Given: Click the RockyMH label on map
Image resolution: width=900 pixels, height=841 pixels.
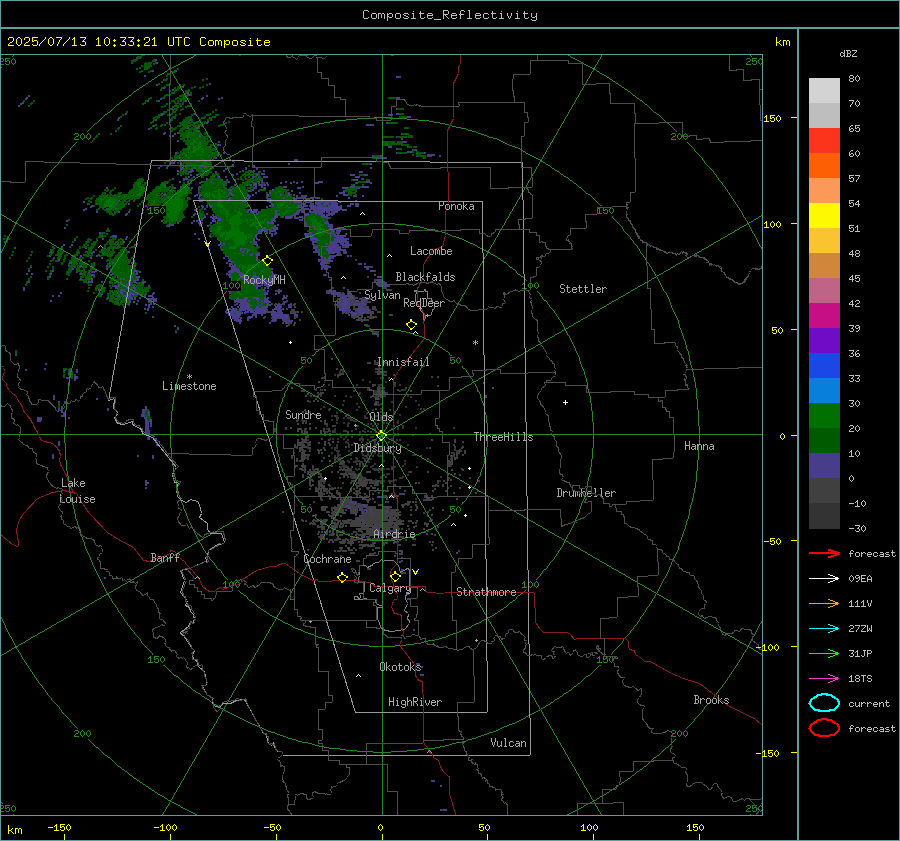Looking at the screenshot, I should [x=264, y=280].
